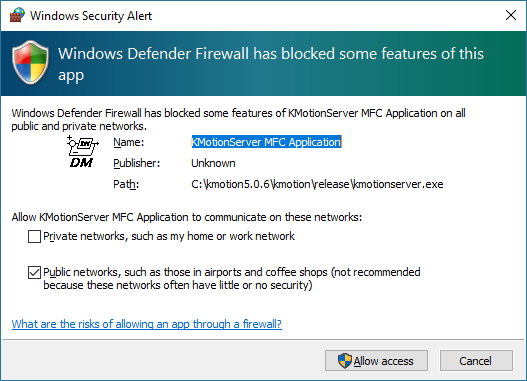Uncheck the Public networks checkbox

tap(34, 272)
